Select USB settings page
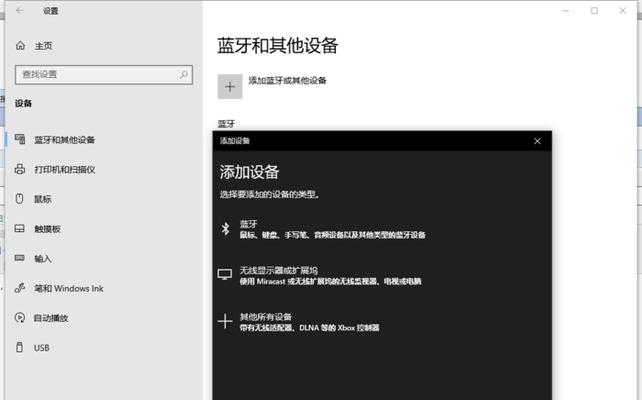 click(41, 348)
